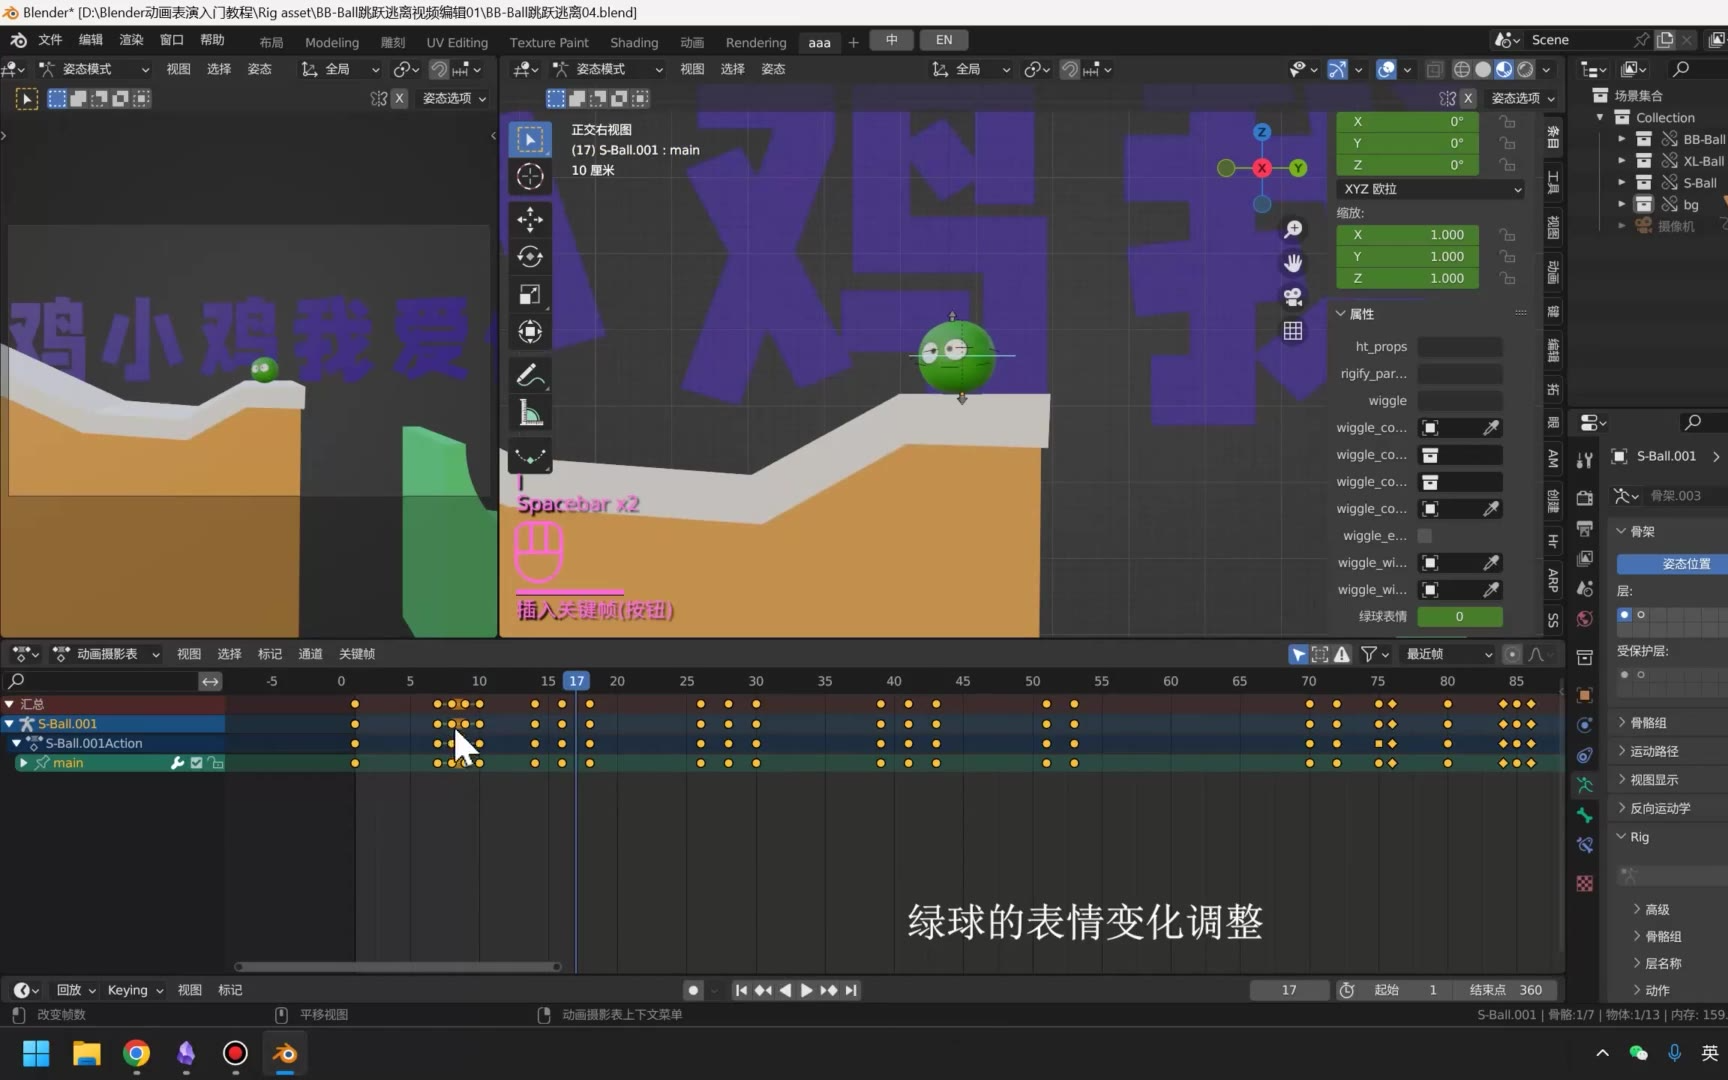The image size is (1728, 1080).
Task: Click the 姿态位置 button
Action: [1671, 564]
